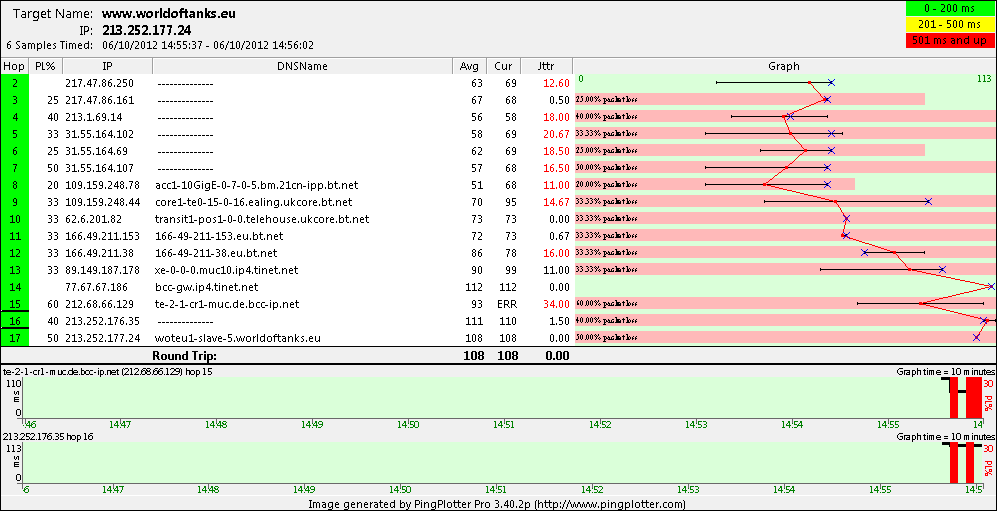Image resolution: width=997 pixels, height=511 pixels.
Task: Click te-2-1-cr1-muc.de.bcc-ip.net in hop 15 row
Action: (x=227, y=304)
